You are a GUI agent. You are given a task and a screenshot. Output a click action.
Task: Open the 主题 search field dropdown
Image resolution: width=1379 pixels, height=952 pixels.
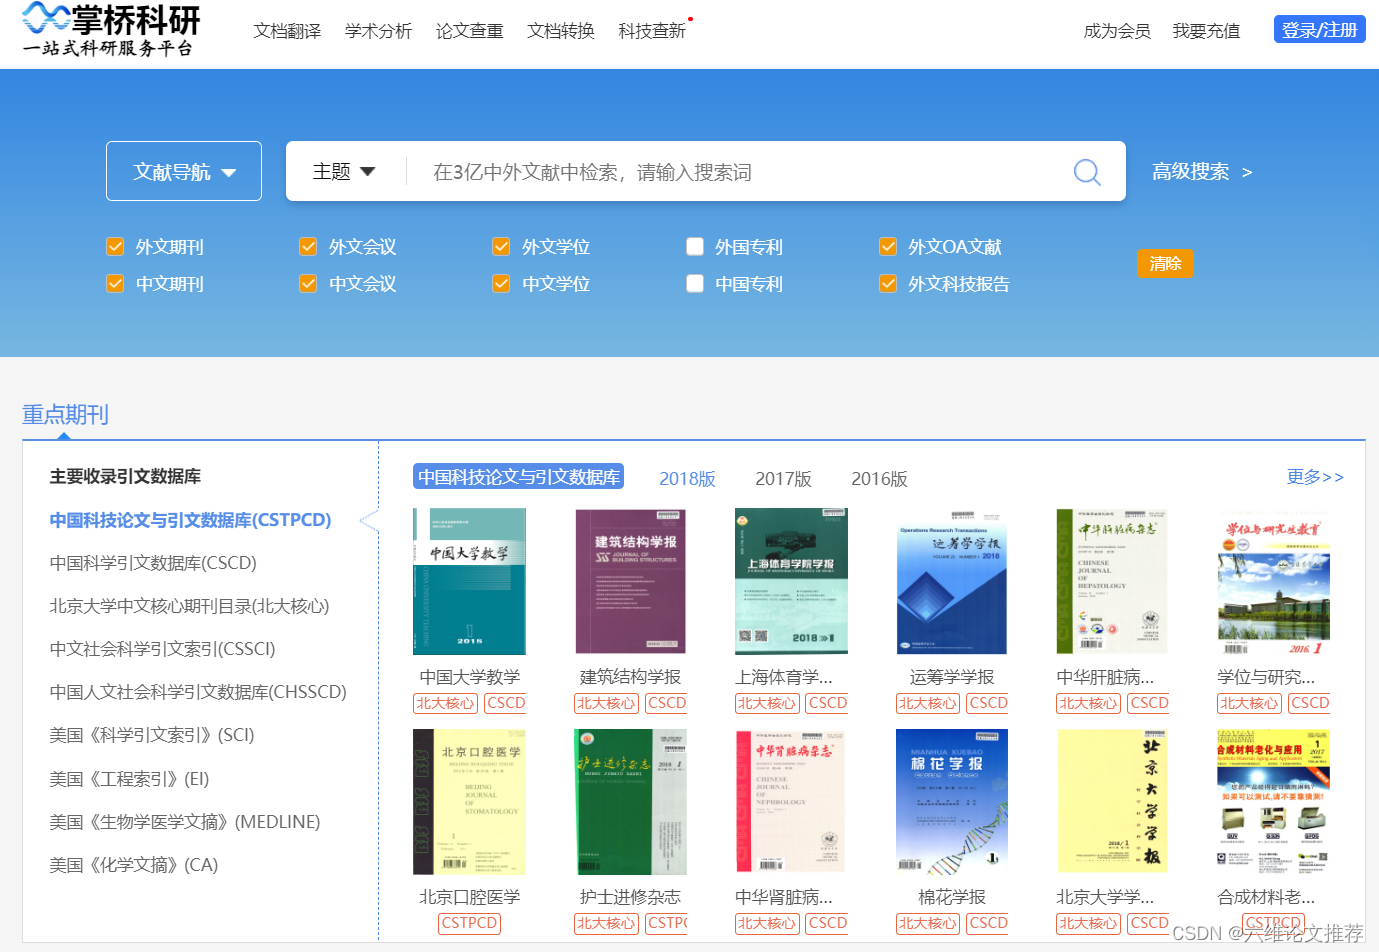[343, 171]
